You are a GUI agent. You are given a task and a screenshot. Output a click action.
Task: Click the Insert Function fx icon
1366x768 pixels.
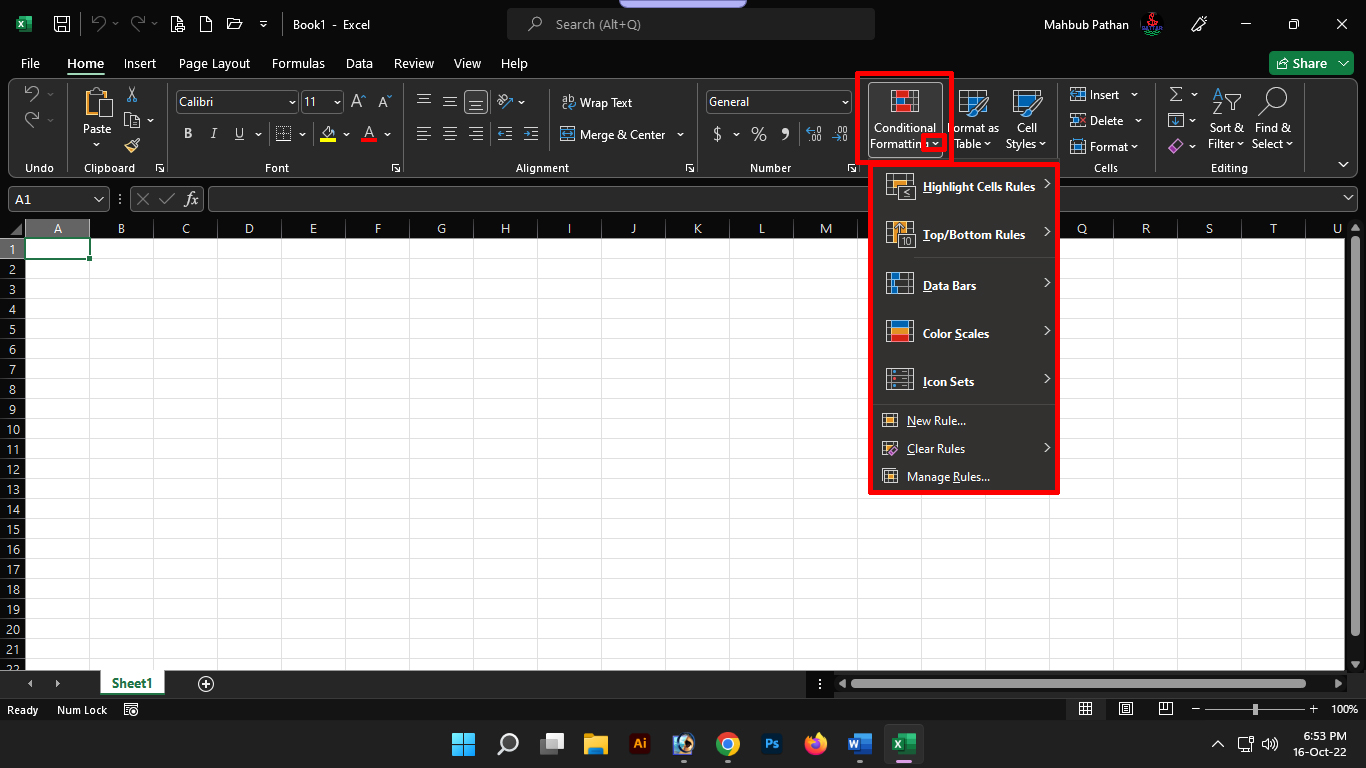pos(191,199)
